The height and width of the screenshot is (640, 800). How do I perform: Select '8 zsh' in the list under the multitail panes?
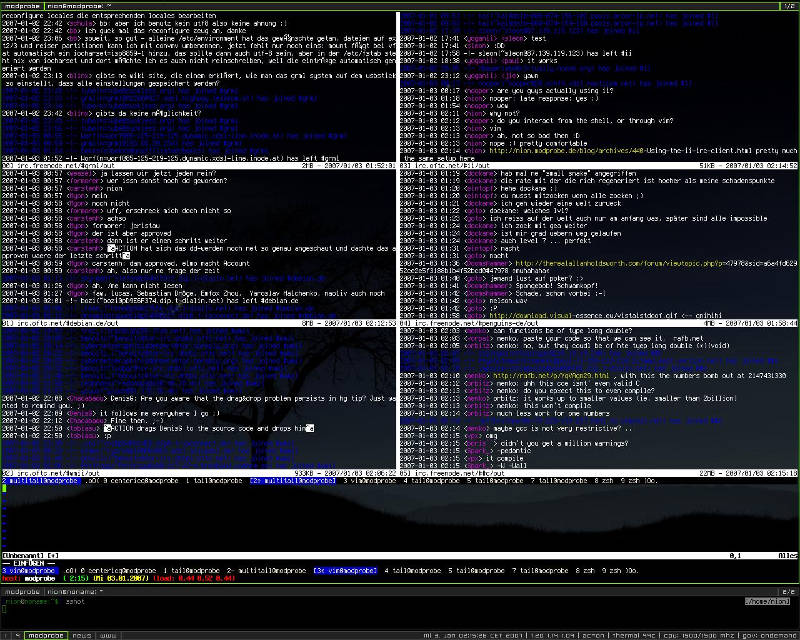tap(604, 481)
